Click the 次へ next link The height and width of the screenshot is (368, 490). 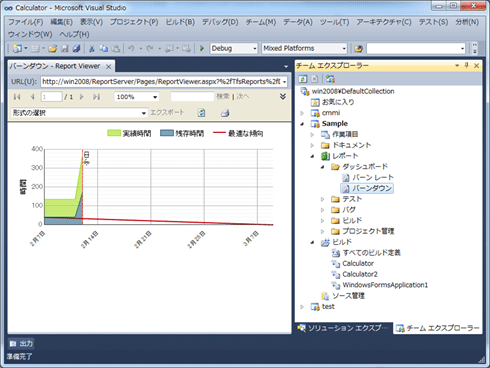pos(243,96)
